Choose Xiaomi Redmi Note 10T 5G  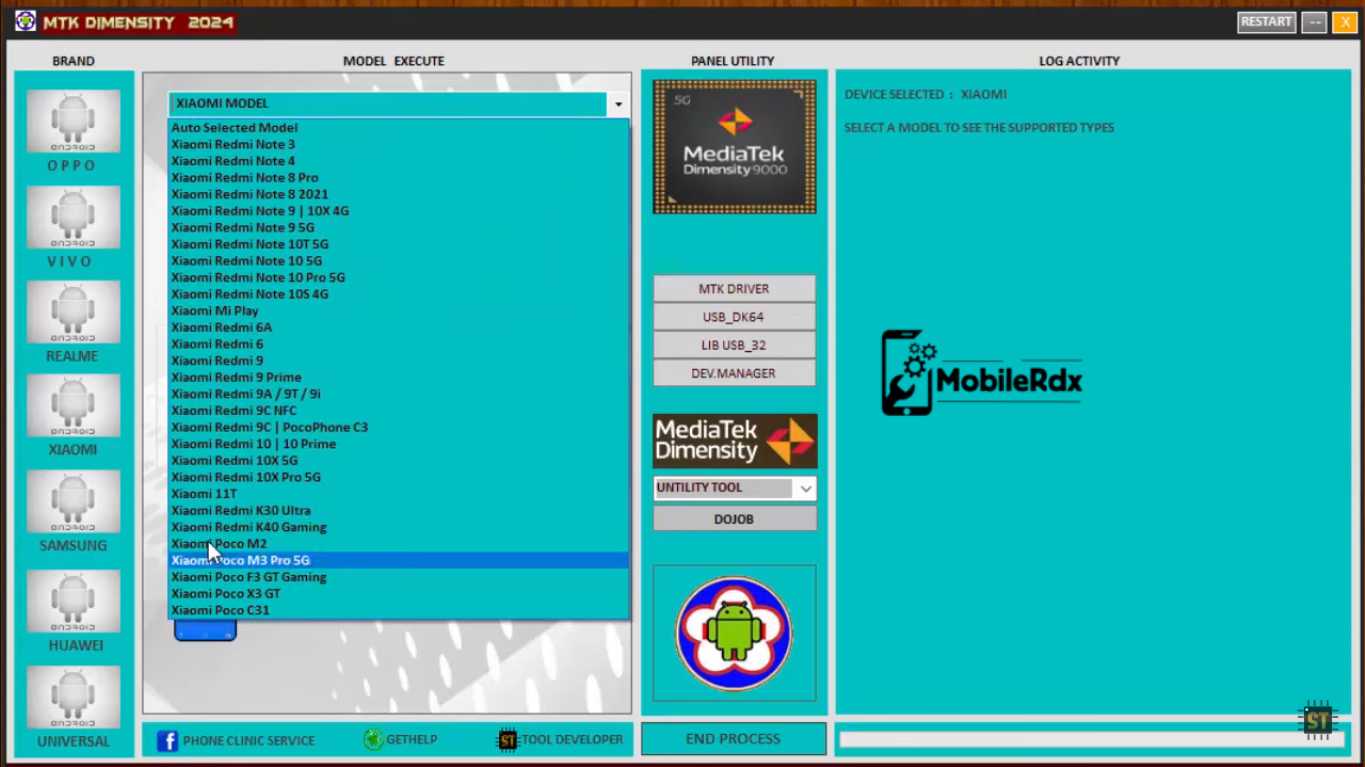(398, 244)
